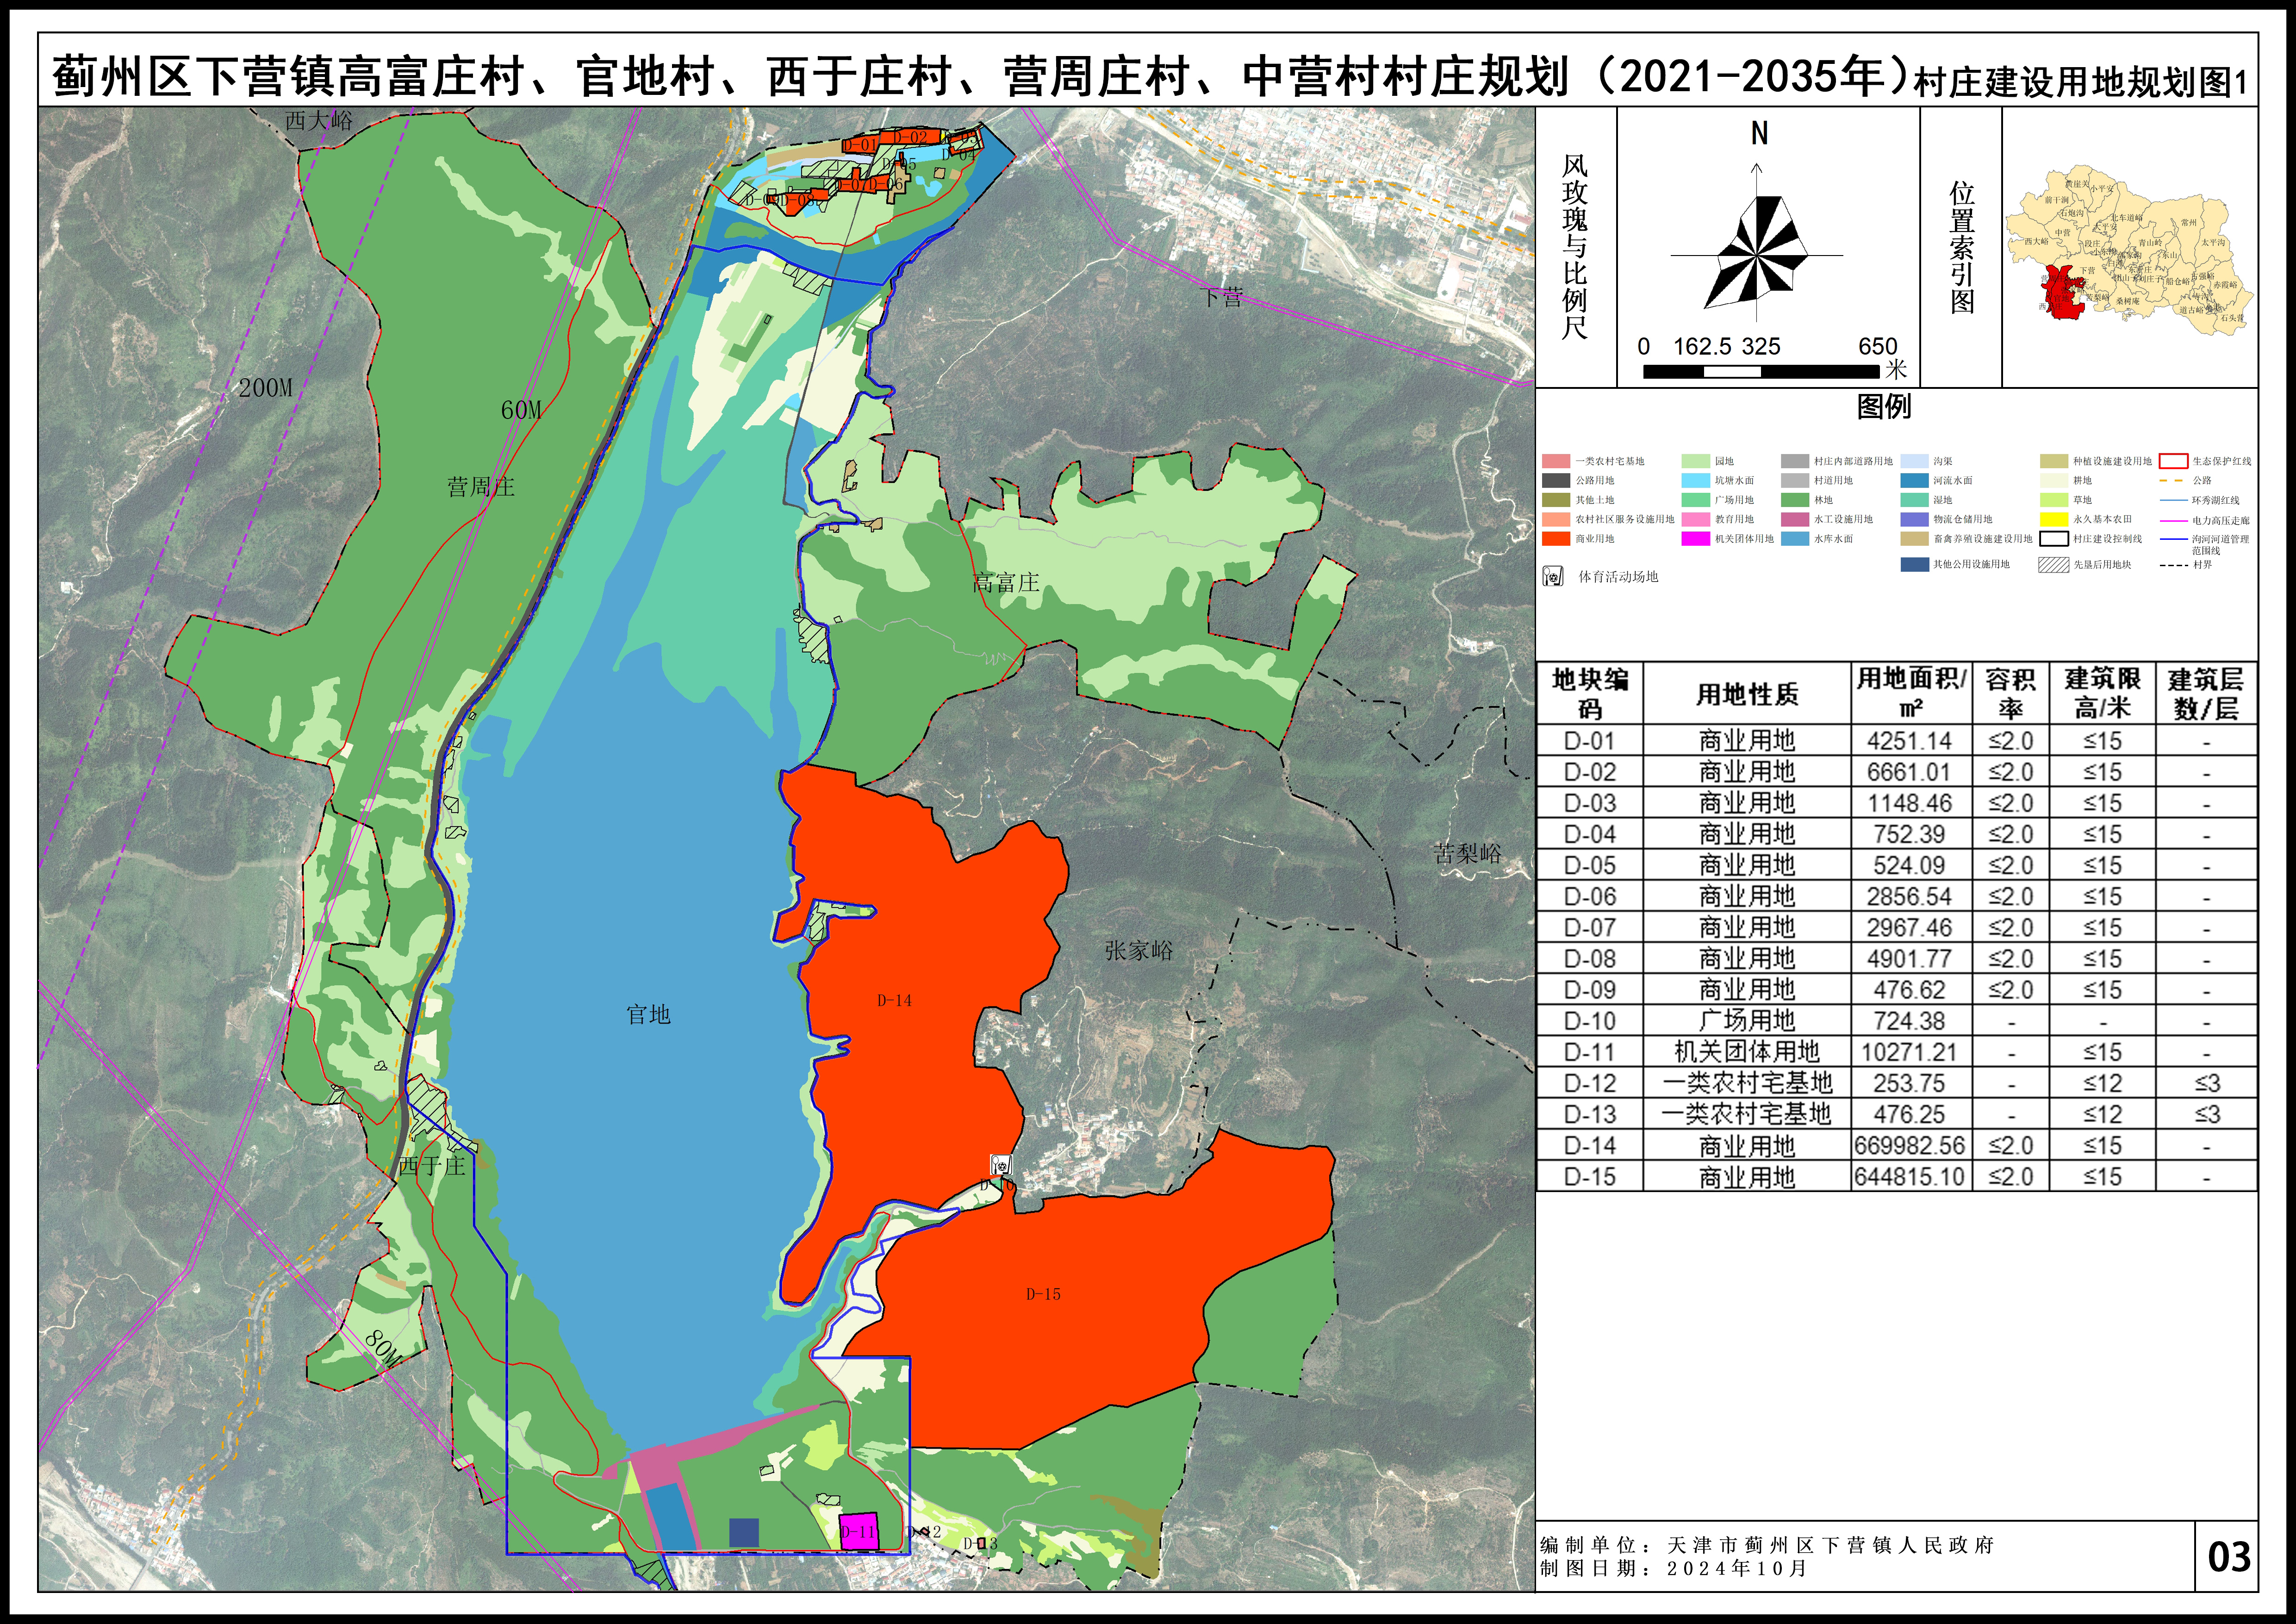Click the 林地 green legend swatch

1794,499
